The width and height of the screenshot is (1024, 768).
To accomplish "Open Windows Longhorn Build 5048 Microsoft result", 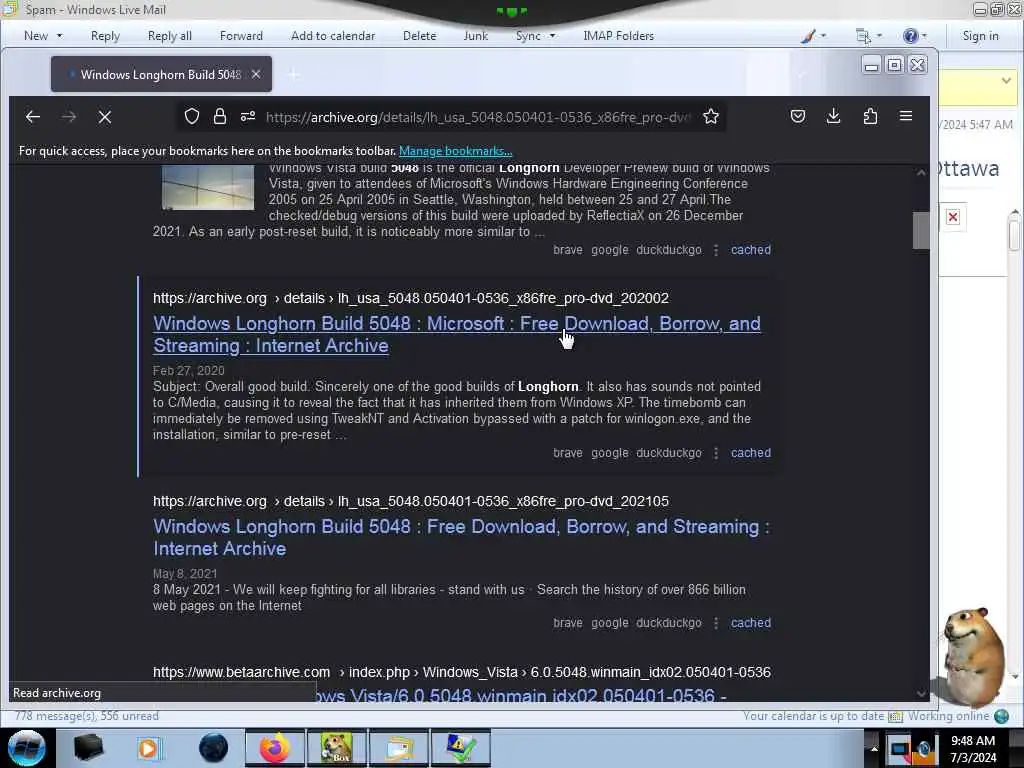I will (x=456, y=334).
